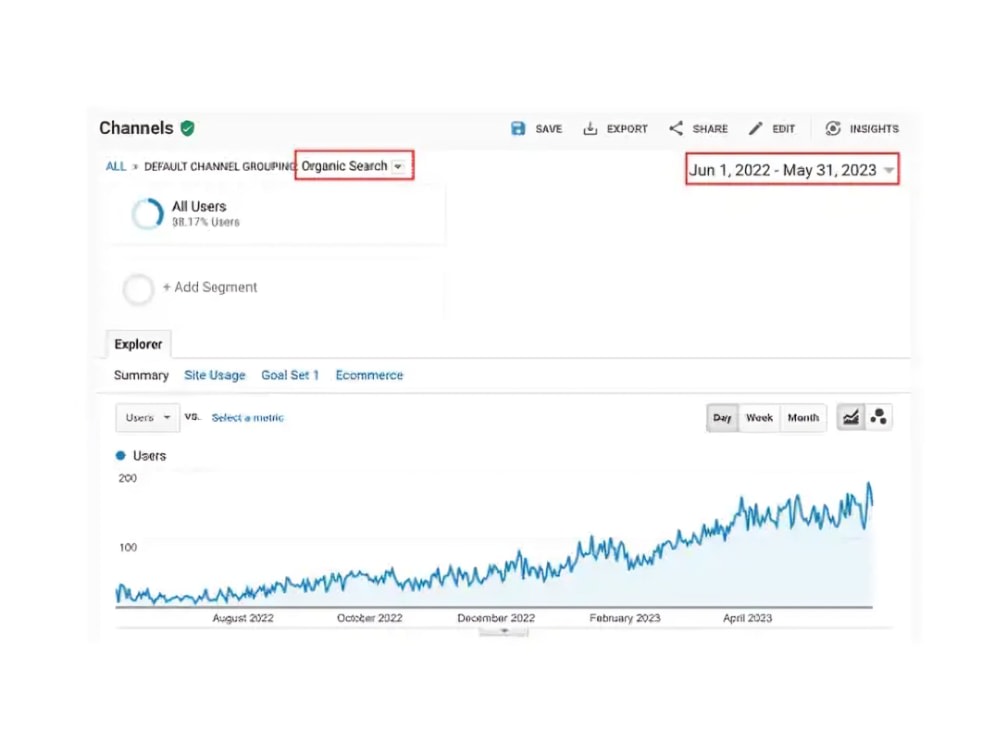Screen dimensions: 1000x750
Task: Click the EDIT button label
Action: (783, 129)
